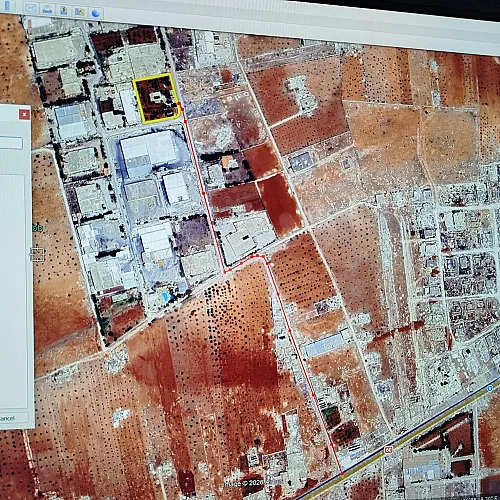Toggle the sidebar panel icon in toolbar
Viewport: 500px width, 500px height.
click(7, 6)
